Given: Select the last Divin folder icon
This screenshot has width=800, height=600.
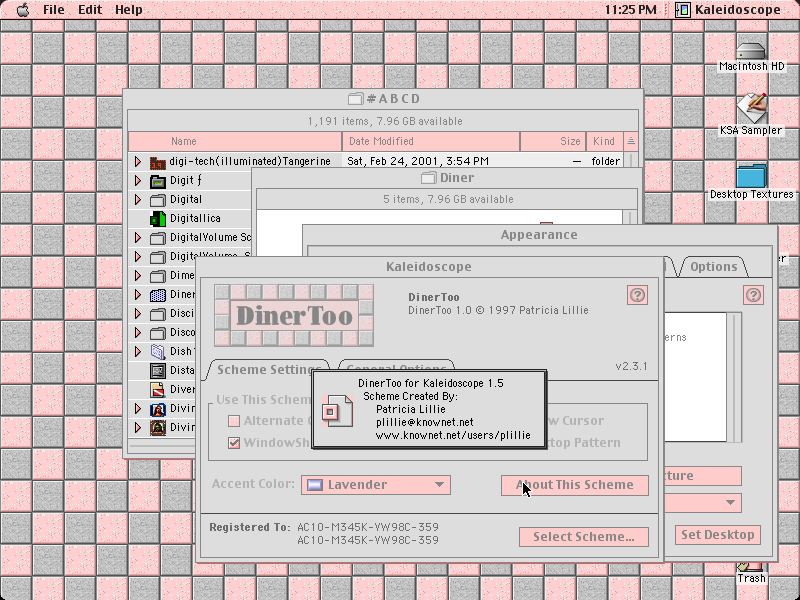Looking at the screenshot, I should (x=158, y=428).
